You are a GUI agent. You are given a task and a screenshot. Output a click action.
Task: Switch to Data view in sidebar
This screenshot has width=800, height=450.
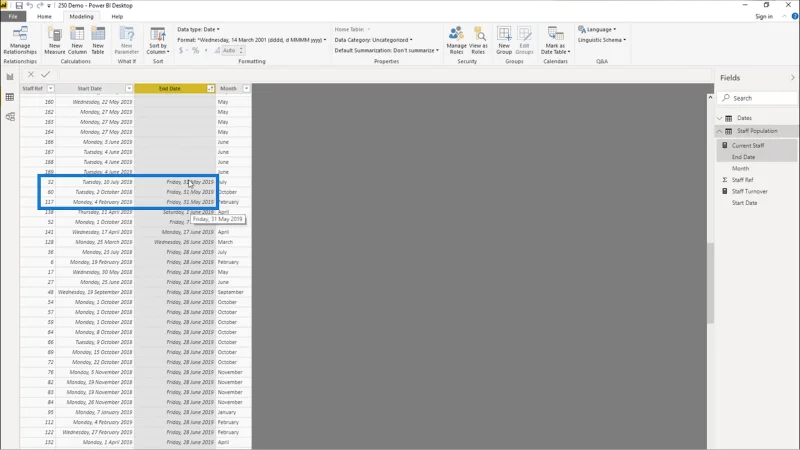point(10,97)
